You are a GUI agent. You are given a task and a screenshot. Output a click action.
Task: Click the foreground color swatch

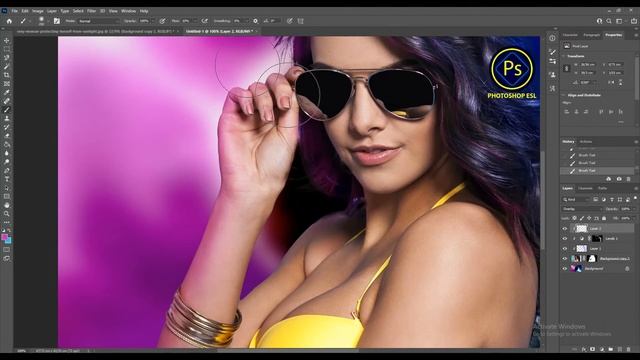coord(4,237)
